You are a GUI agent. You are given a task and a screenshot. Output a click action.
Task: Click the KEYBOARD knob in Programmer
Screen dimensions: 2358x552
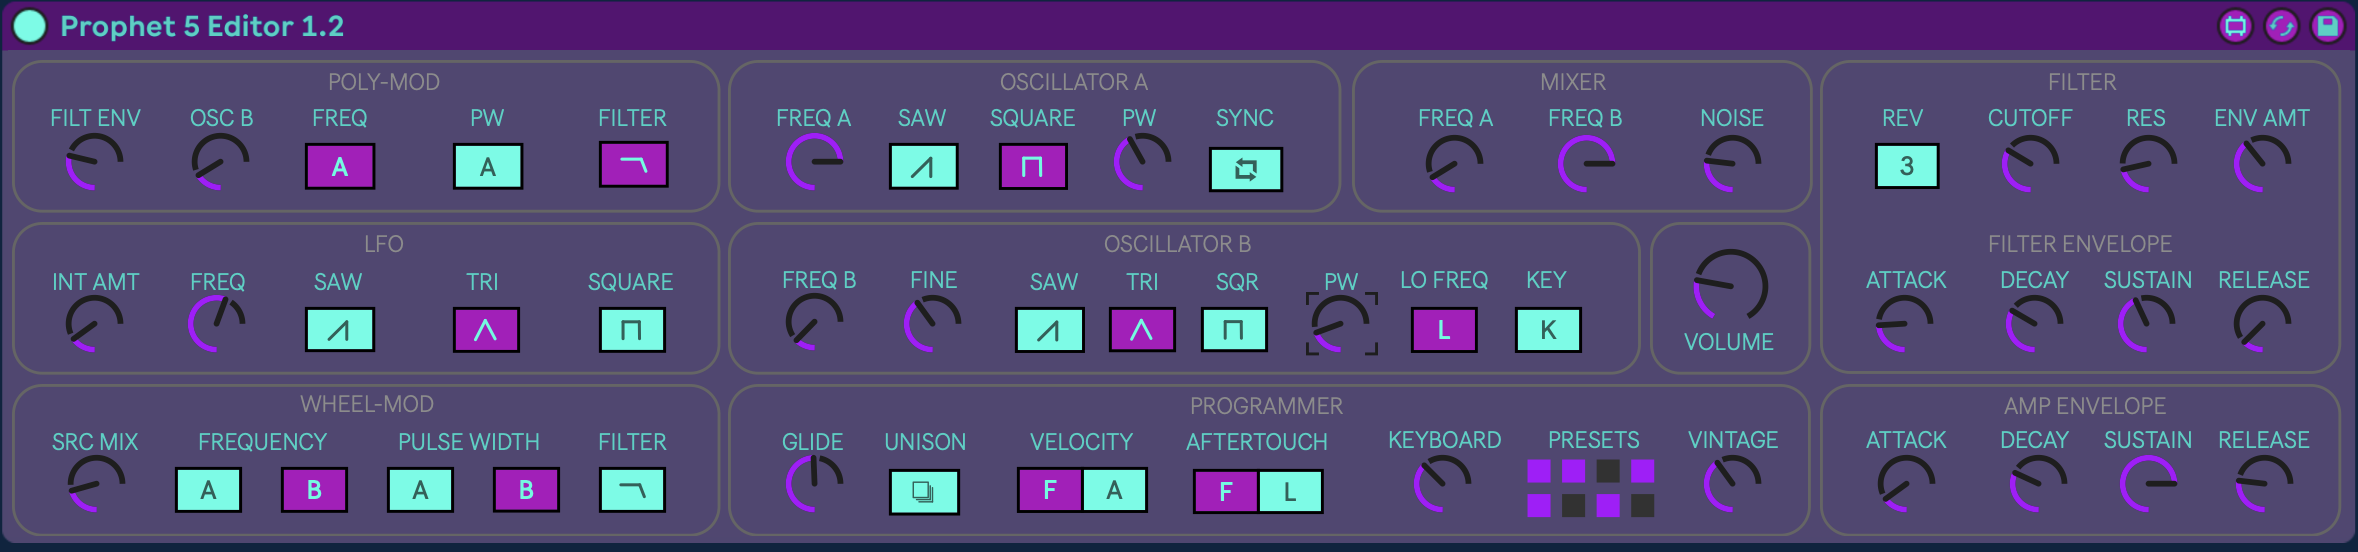tap(1443, 484)
